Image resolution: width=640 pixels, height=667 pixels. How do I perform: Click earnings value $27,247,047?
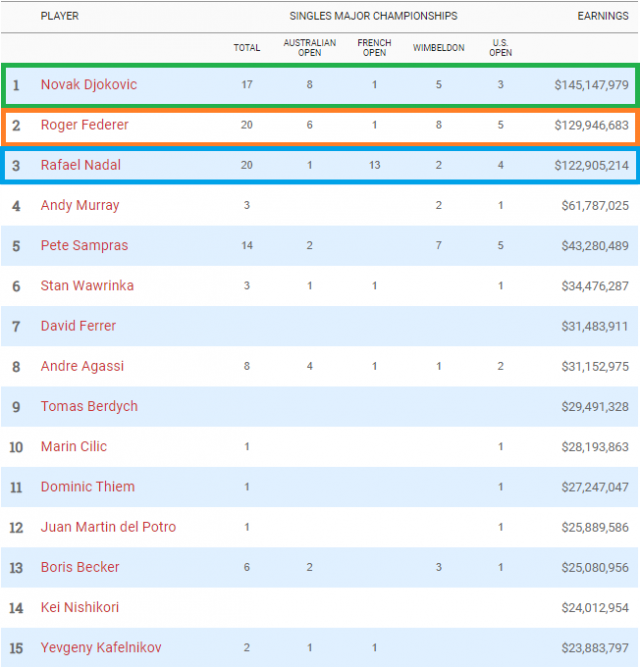tap(595, 487)
